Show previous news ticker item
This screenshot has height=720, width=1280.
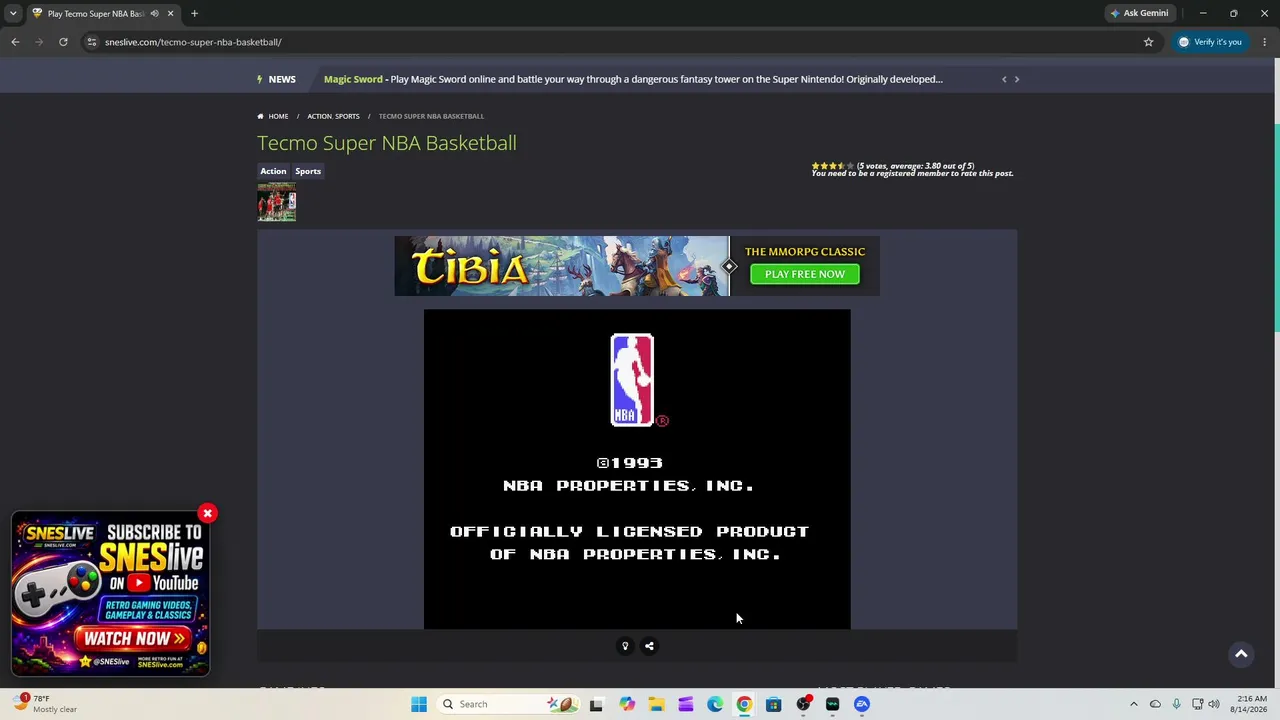(x=1004, y=79)
